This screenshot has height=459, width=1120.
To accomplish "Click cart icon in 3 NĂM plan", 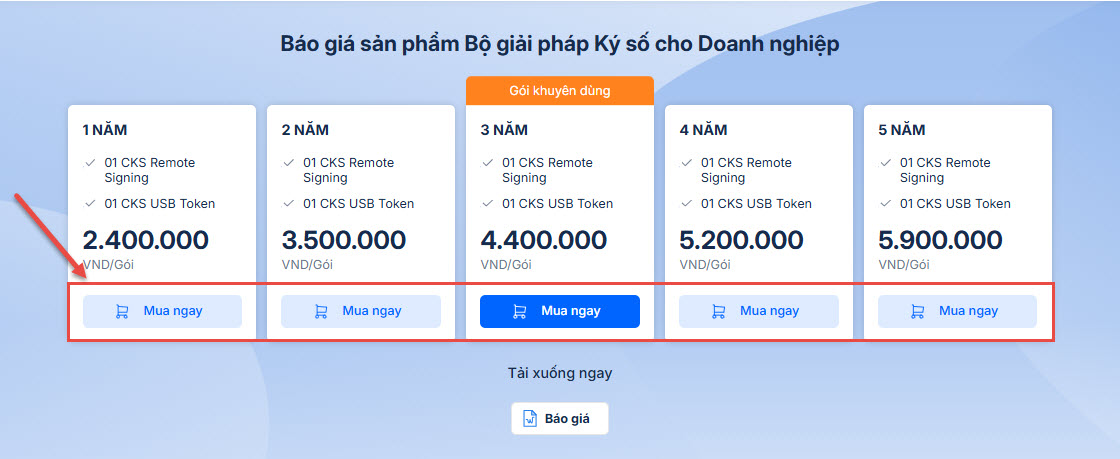I will point(520,311).
